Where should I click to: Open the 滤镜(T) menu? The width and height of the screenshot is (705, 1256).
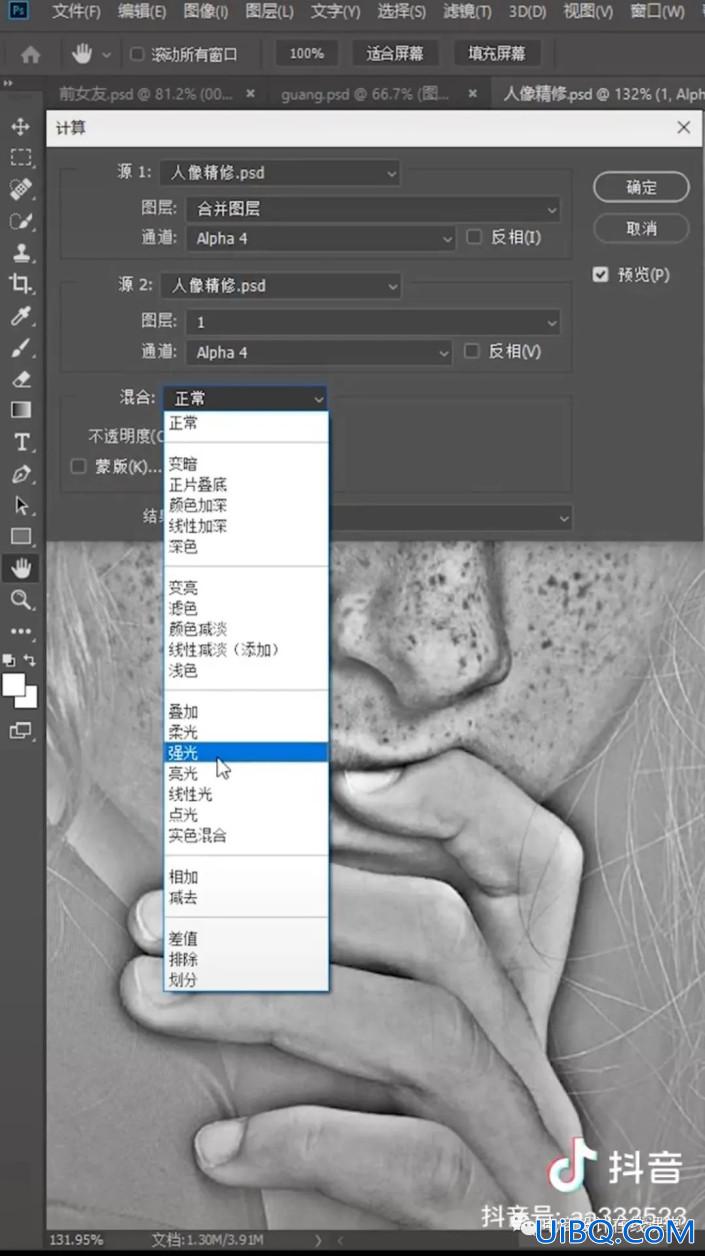[467, 12]
